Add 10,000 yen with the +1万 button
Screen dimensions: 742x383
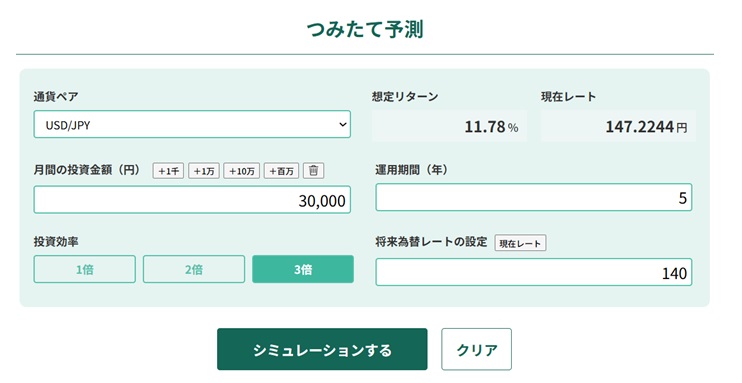tap(204, 170)
